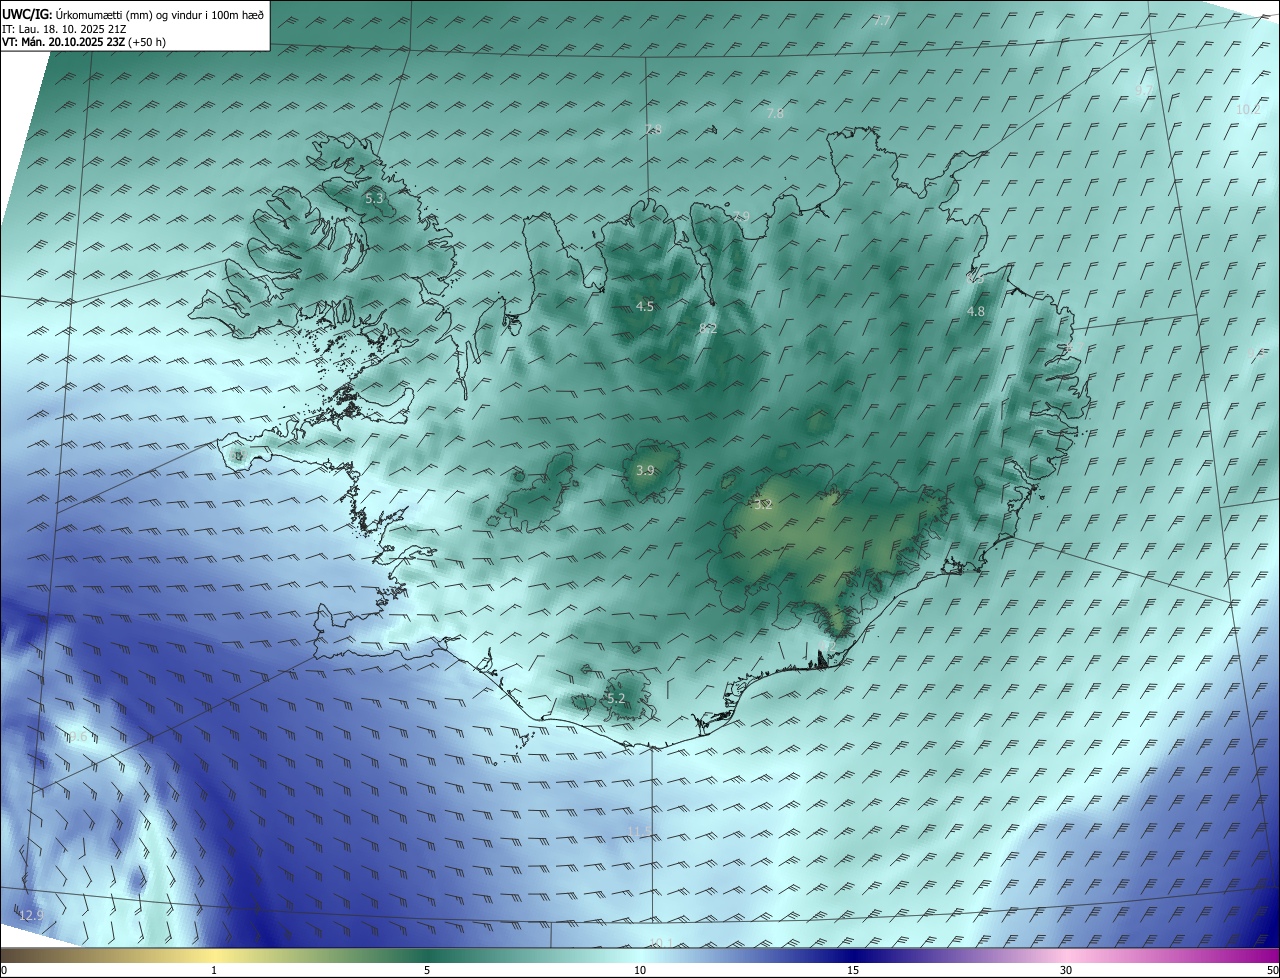
Task: Click the 3.9 value on the glacier
Action: pos(645,470)
